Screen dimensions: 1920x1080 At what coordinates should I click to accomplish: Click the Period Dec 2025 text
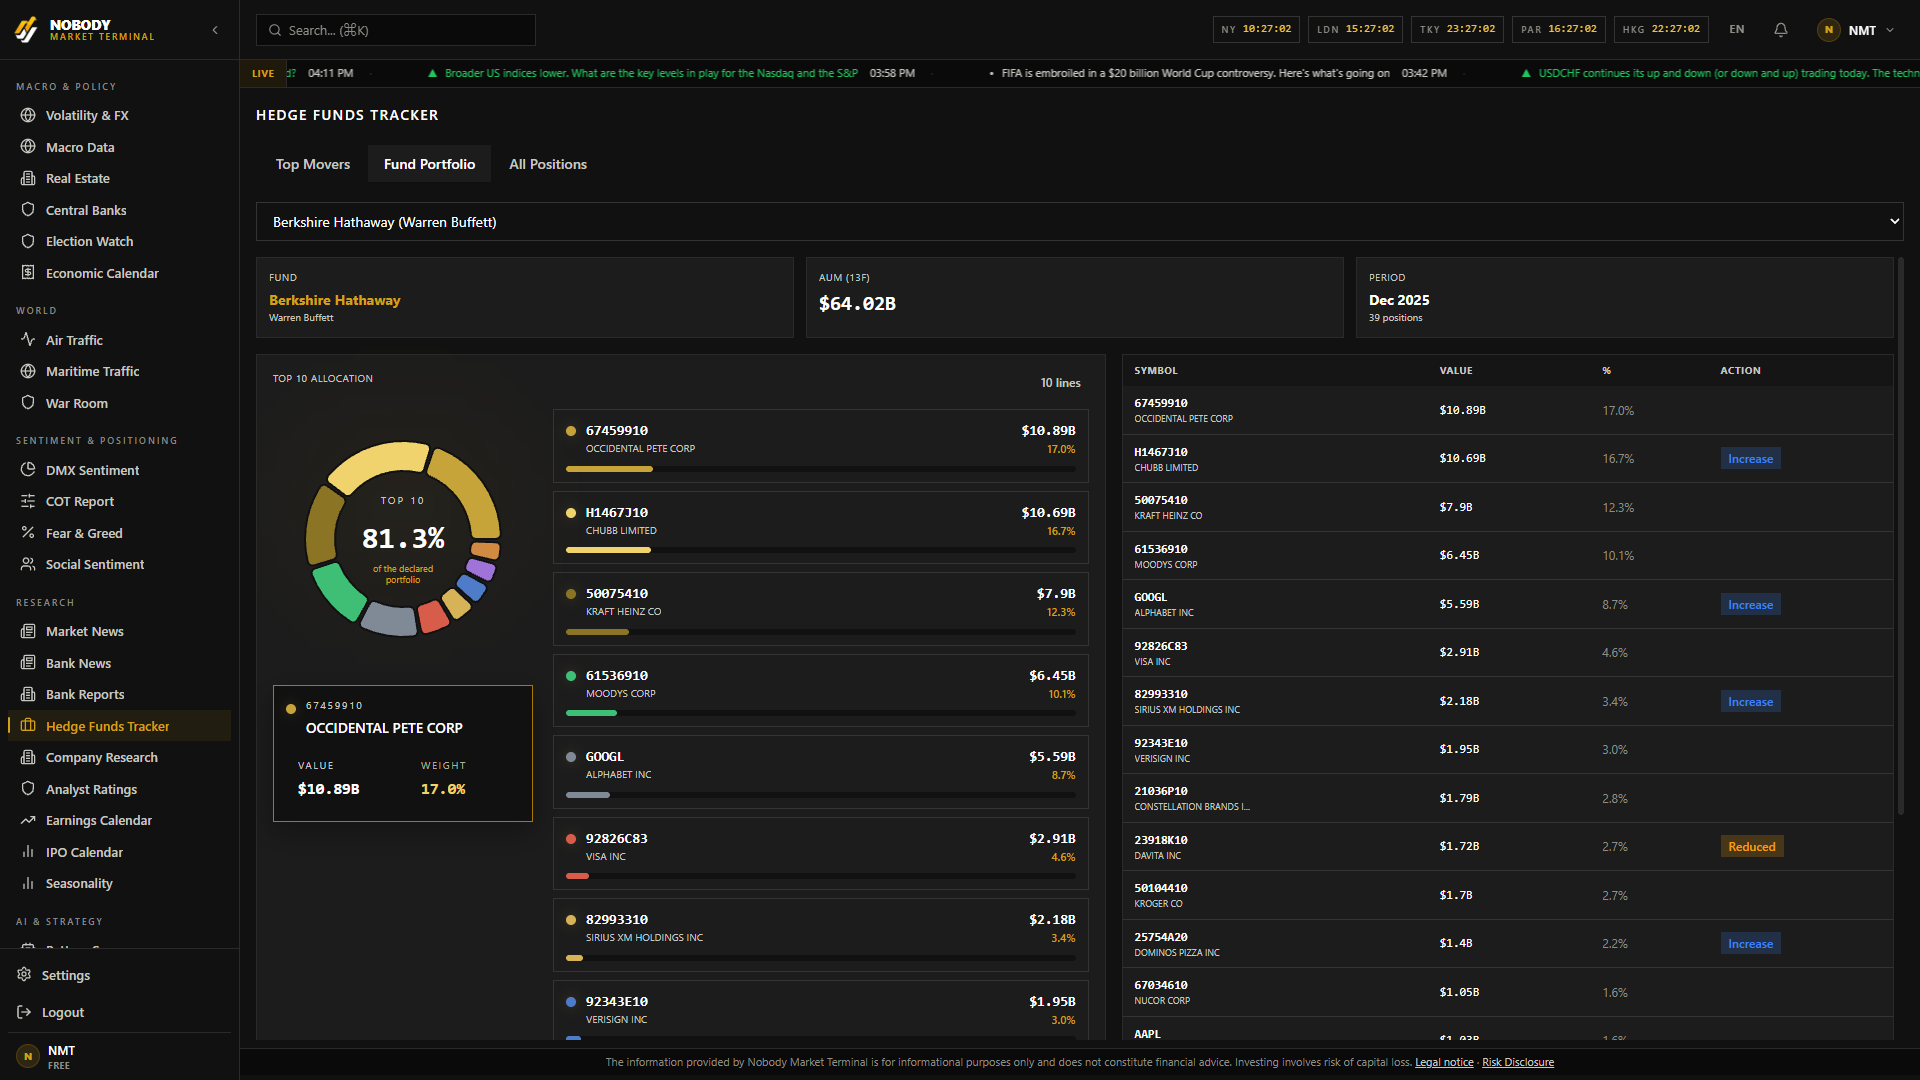(x=1399, y=300)
